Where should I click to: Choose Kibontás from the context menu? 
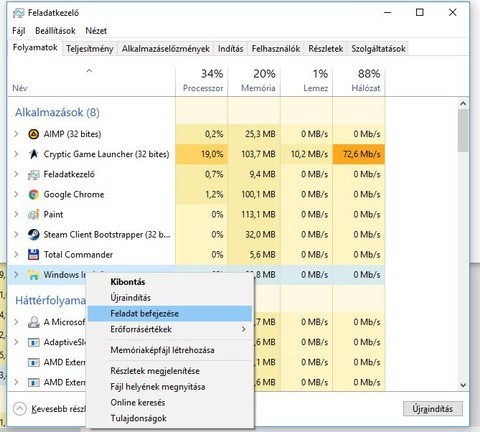tap(170, 282)
